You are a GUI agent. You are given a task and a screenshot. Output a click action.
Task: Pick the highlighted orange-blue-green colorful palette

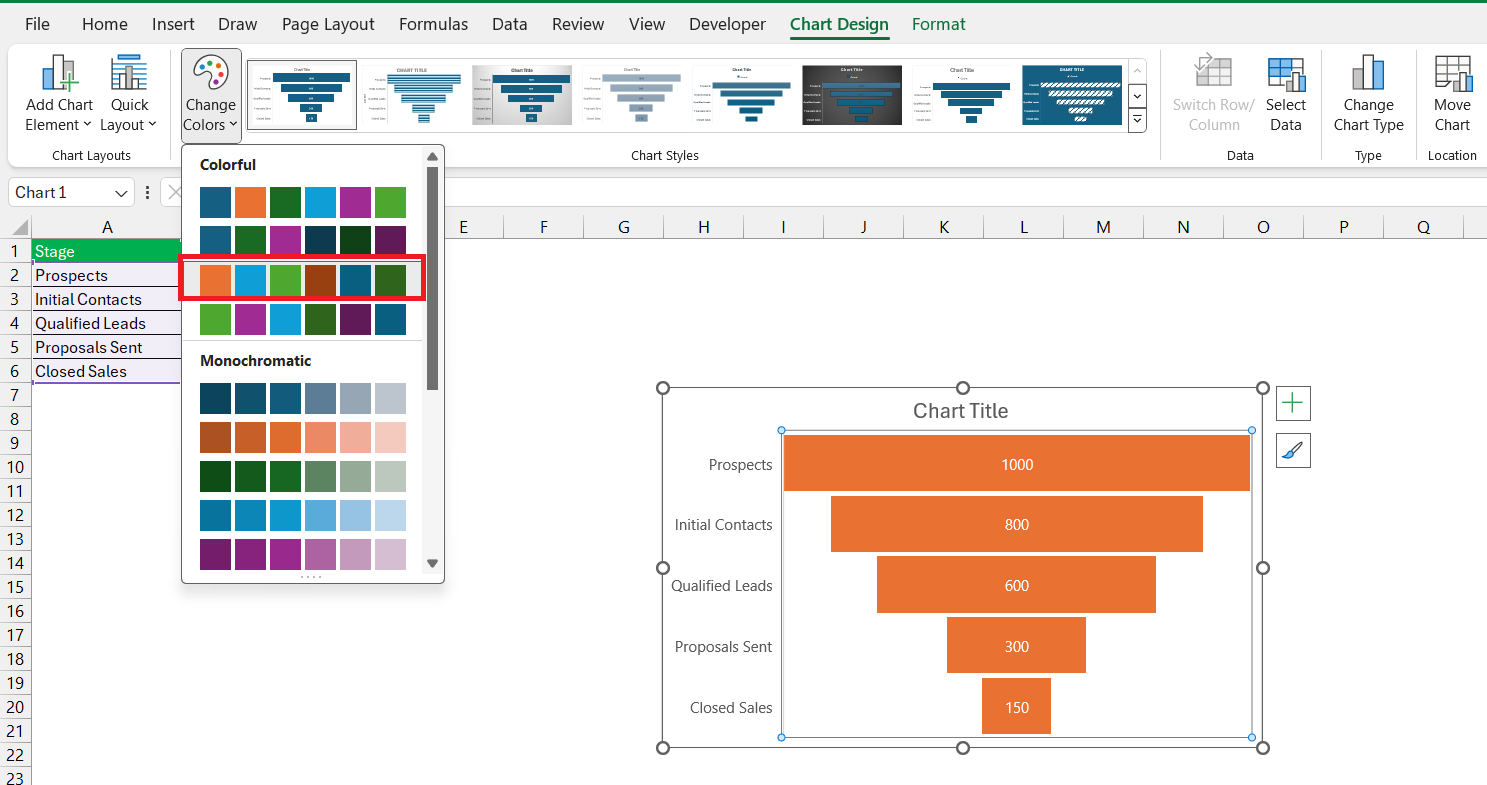(303, 280)
